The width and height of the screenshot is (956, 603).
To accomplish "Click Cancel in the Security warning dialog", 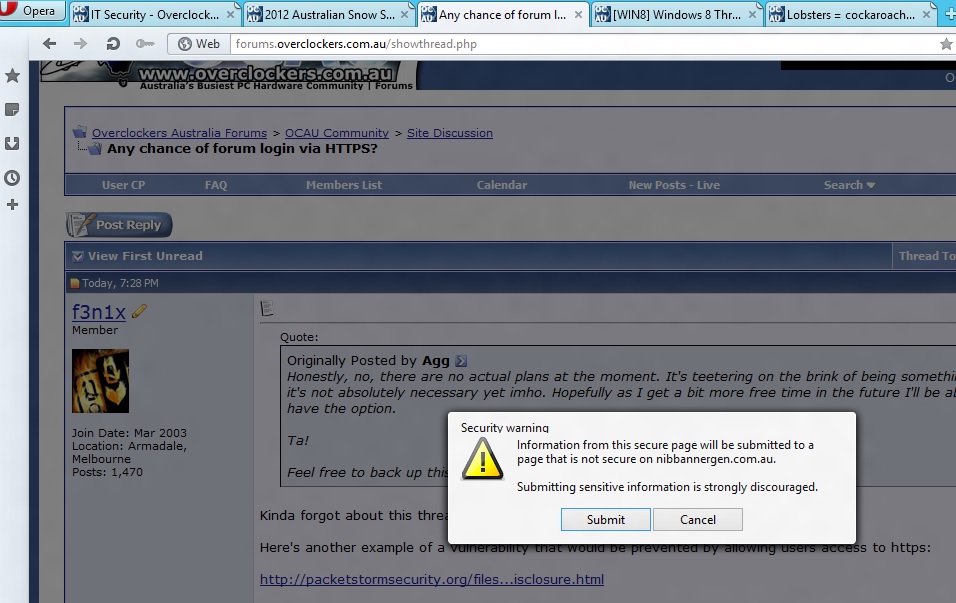I will pyautogui.click(x=697, y=519).
